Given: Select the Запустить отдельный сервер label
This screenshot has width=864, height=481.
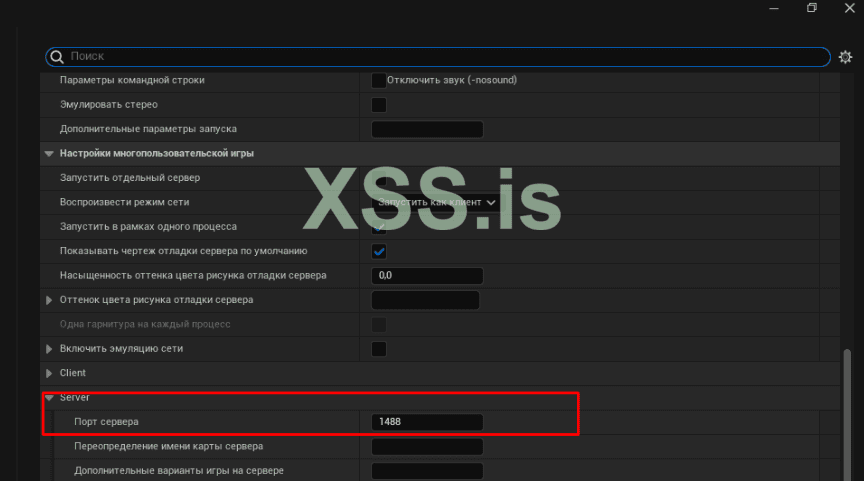Looking at the screenshot, I should 130,178.
